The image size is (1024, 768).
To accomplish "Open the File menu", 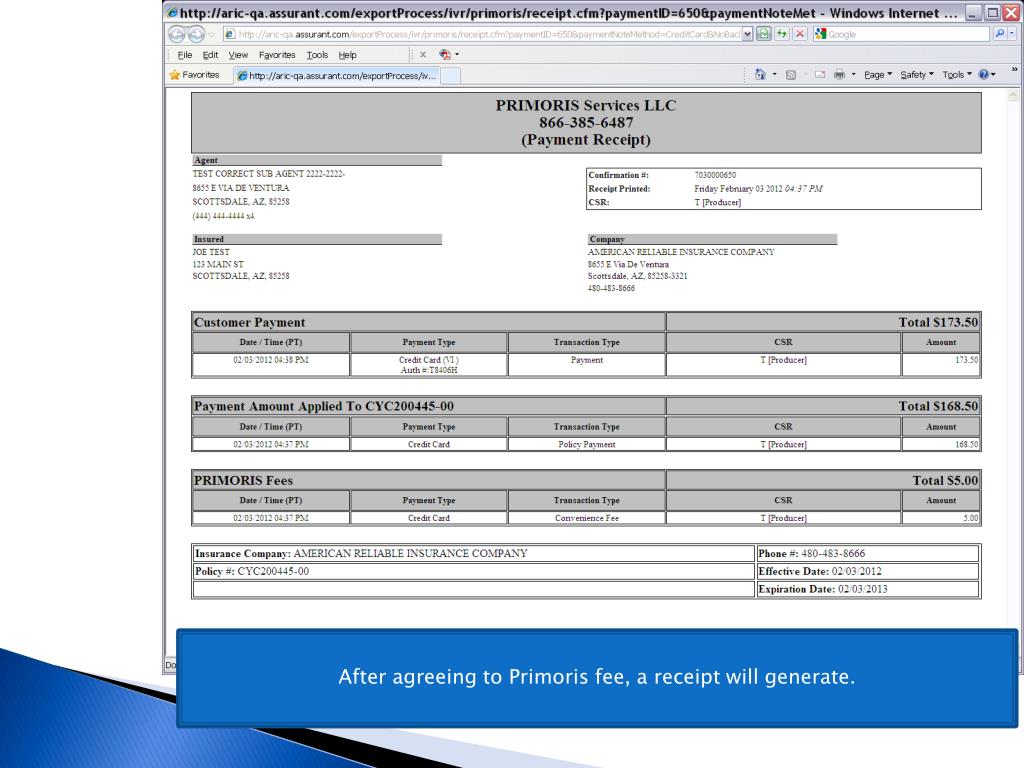I will (x=185, y=55).
